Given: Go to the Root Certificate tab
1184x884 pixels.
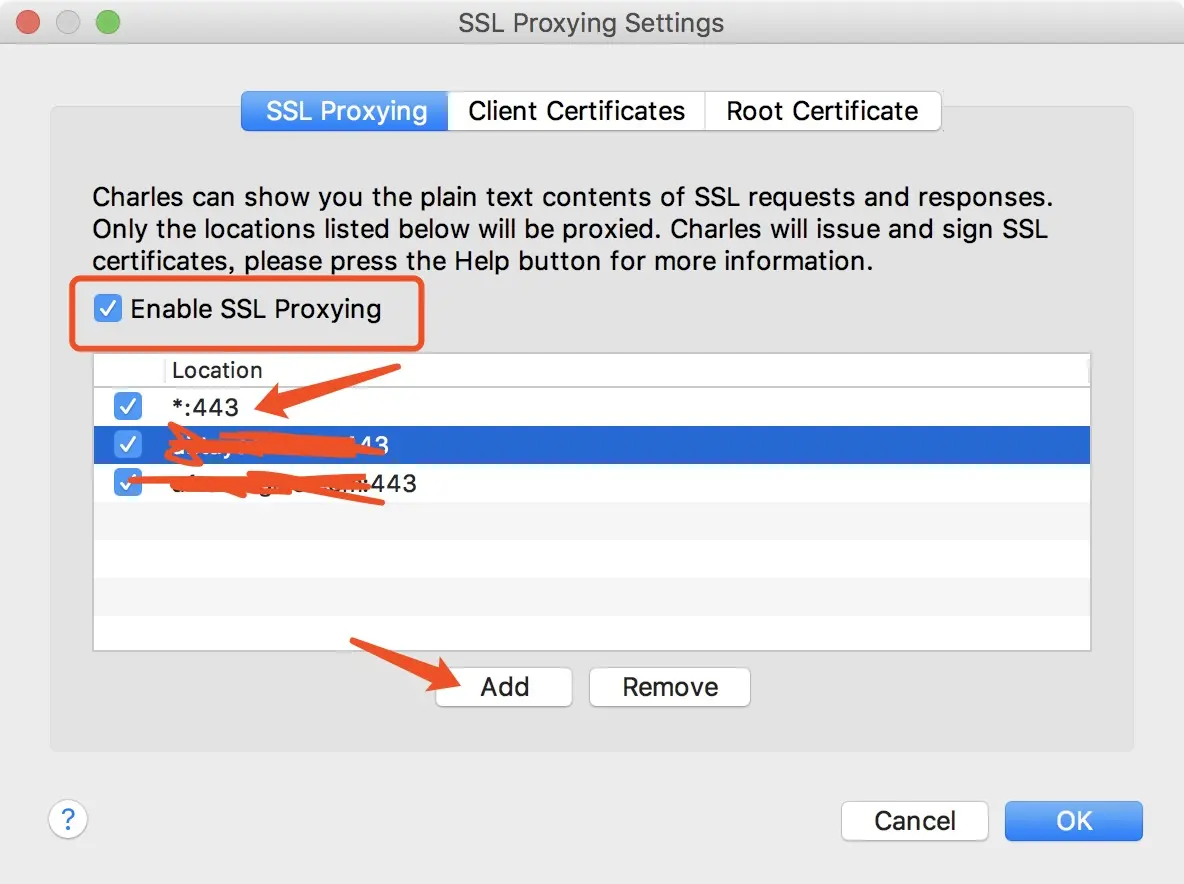Looking at the screenshot, I should point(822,111).
